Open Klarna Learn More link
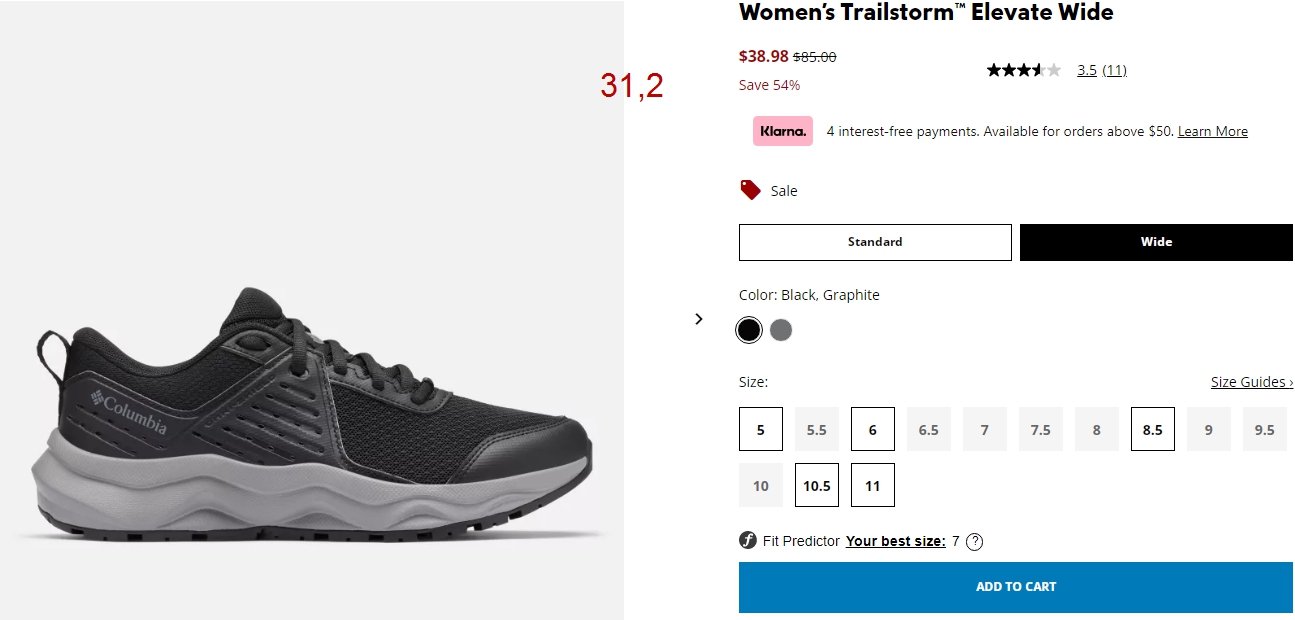 click(1213, 132)
